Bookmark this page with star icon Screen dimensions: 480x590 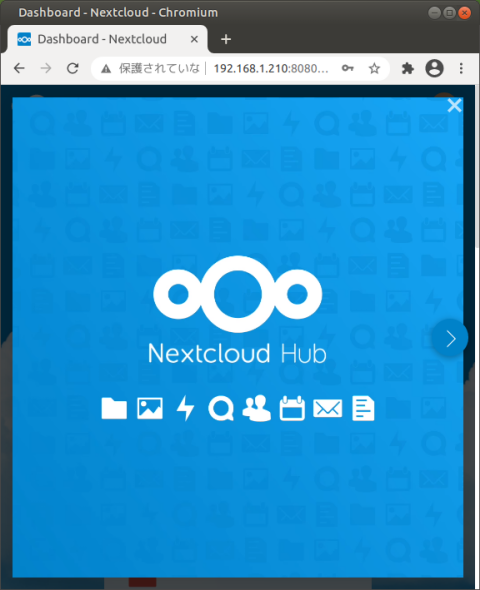pos(374,68)
